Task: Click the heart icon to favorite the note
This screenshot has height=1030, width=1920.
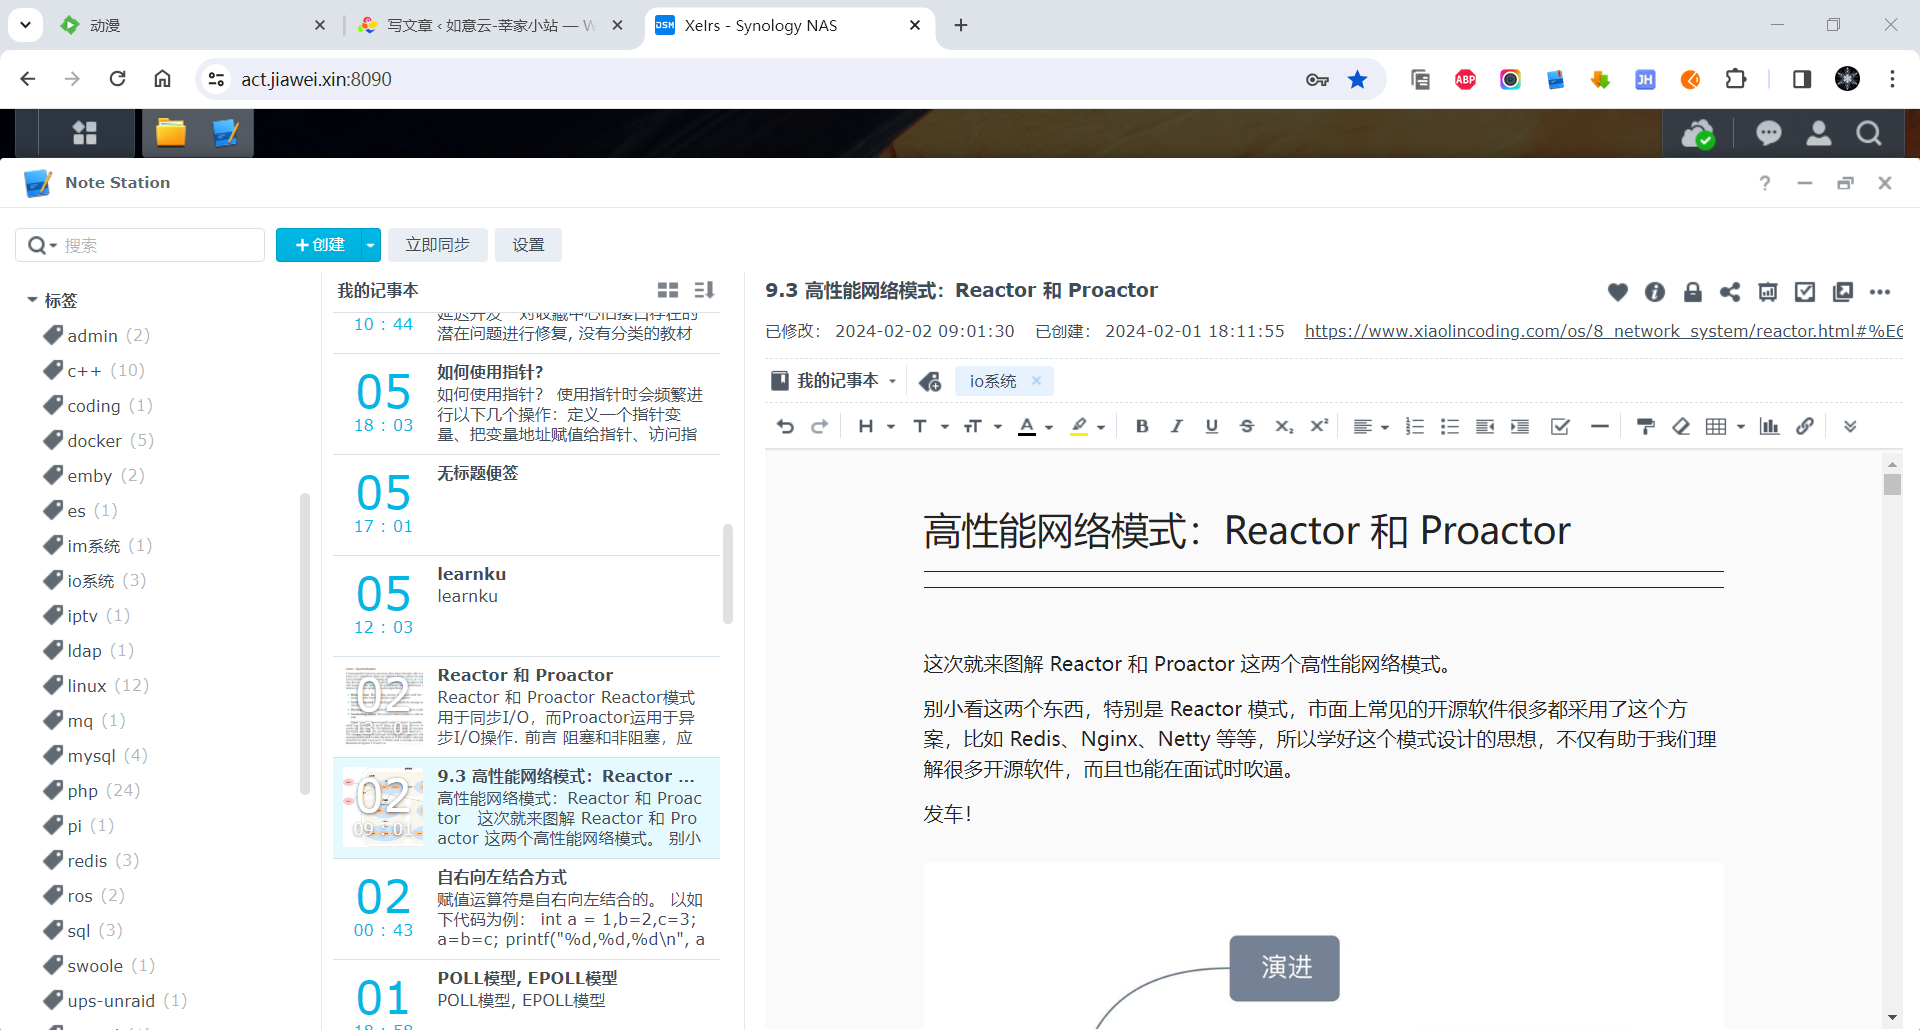Action: (x=1617, y=291)
